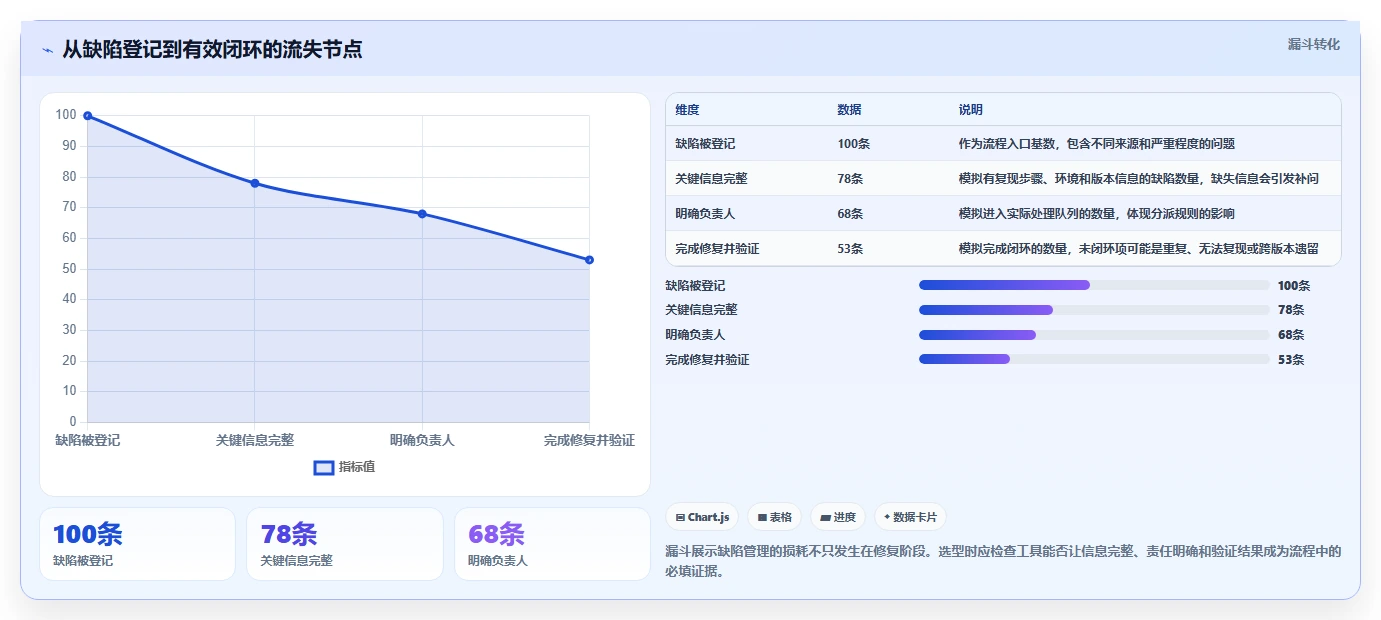Select table cell 关键信息完整 in 维度 column

[x=711, y=179]
